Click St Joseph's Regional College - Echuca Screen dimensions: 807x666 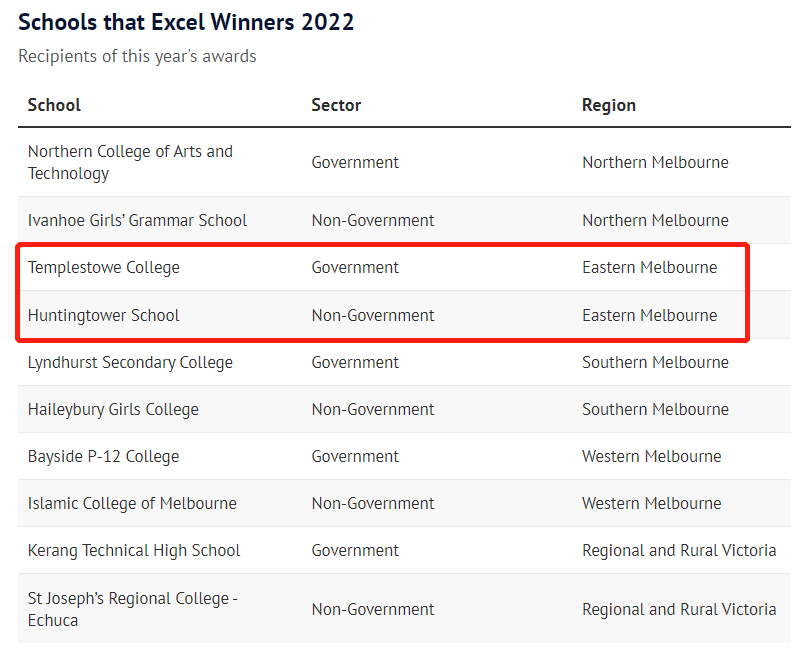click(x=132, y=609)
